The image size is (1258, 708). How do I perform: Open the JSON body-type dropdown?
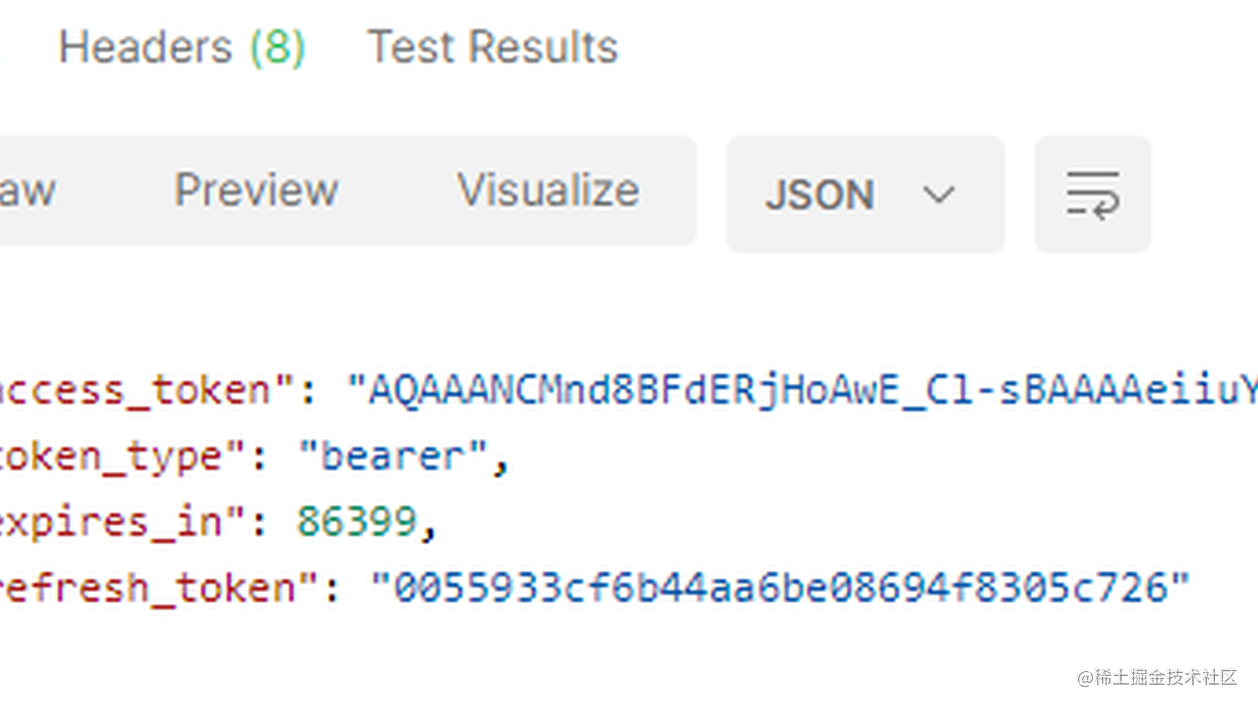865,195
